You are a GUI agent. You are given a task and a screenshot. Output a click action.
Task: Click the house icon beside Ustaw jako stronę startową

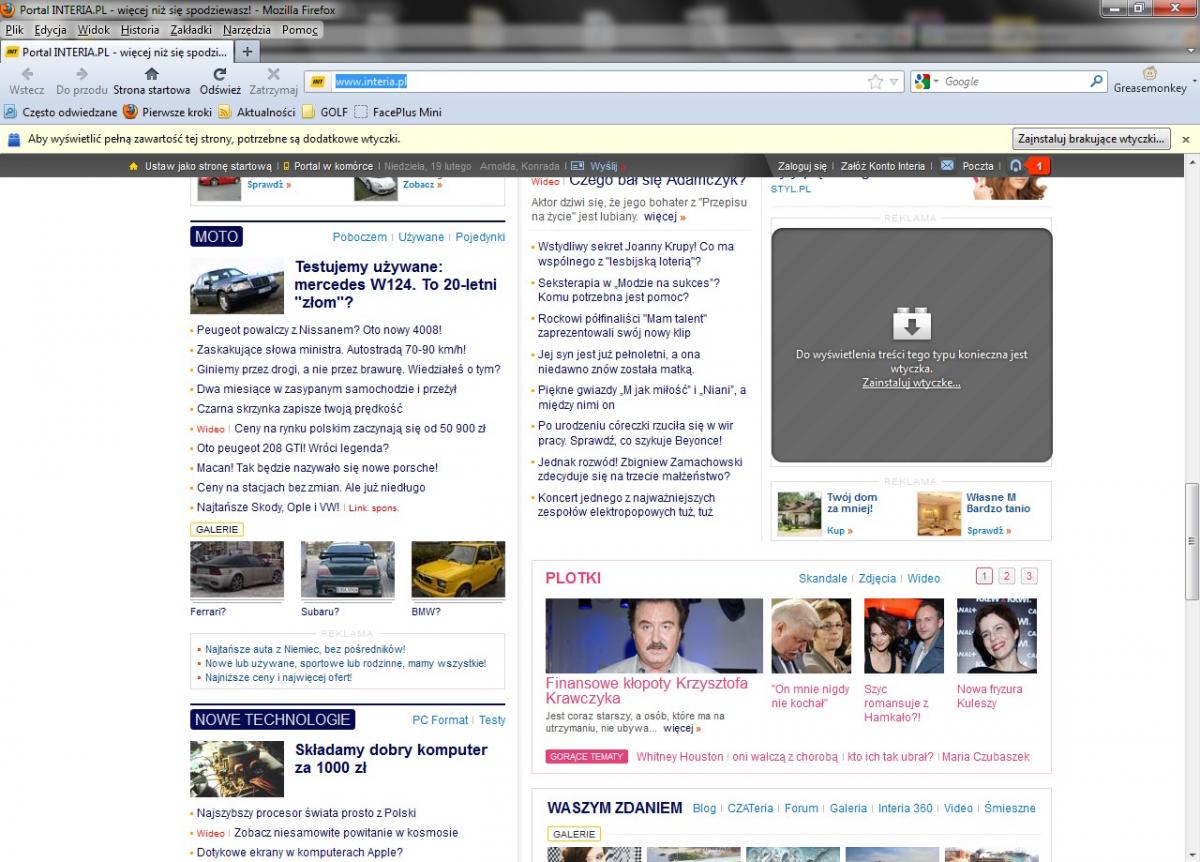pos(134,166)
